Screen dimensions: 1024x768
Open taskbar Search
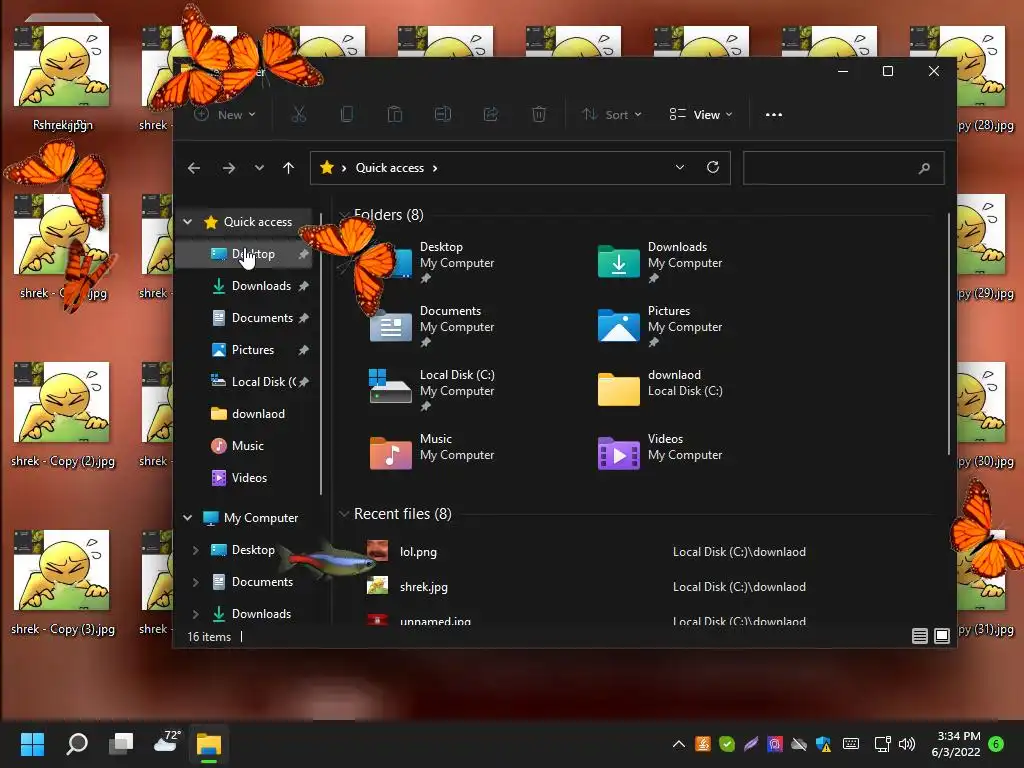pyautogui.click(x=77, y=744)
